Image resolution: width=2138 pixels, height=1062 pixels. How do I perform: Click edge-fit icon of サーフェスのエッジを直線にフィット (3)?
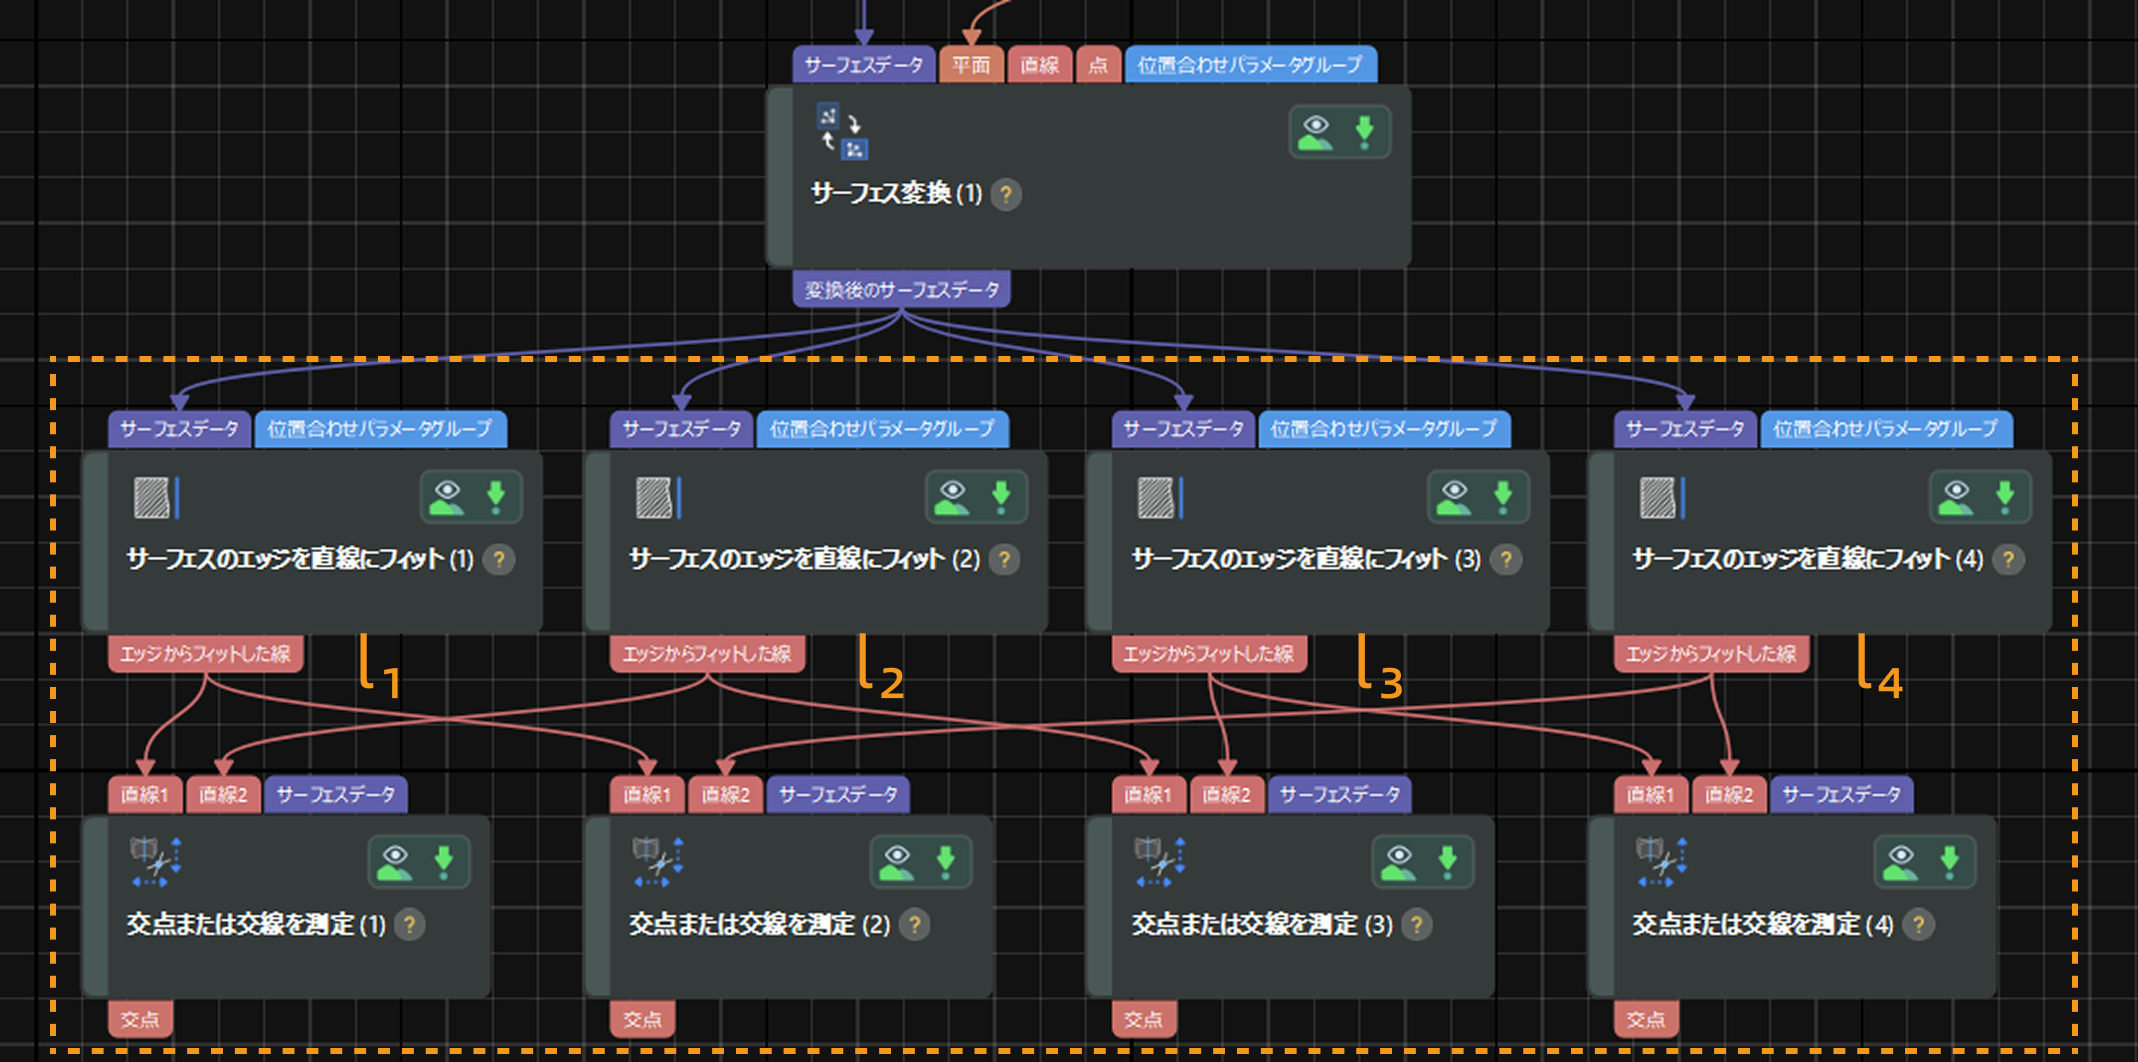coord(1160,497)
